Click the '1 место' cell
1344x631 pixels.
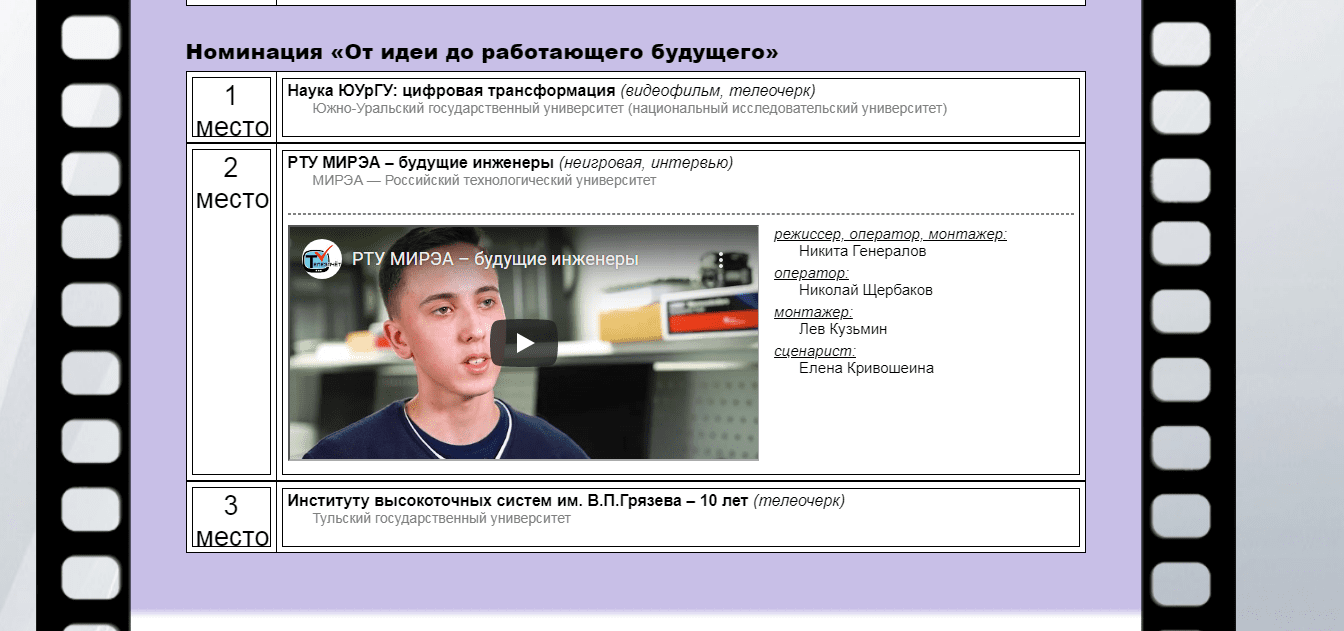click(231, 108)
